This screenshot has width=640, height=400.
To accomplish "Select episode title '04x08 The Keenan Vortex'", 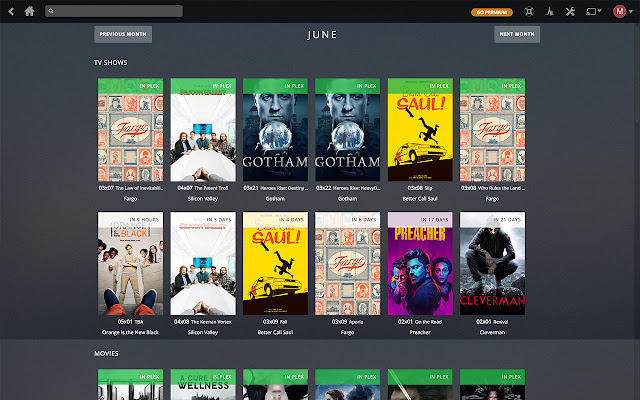I will click(x=203, y=322).
